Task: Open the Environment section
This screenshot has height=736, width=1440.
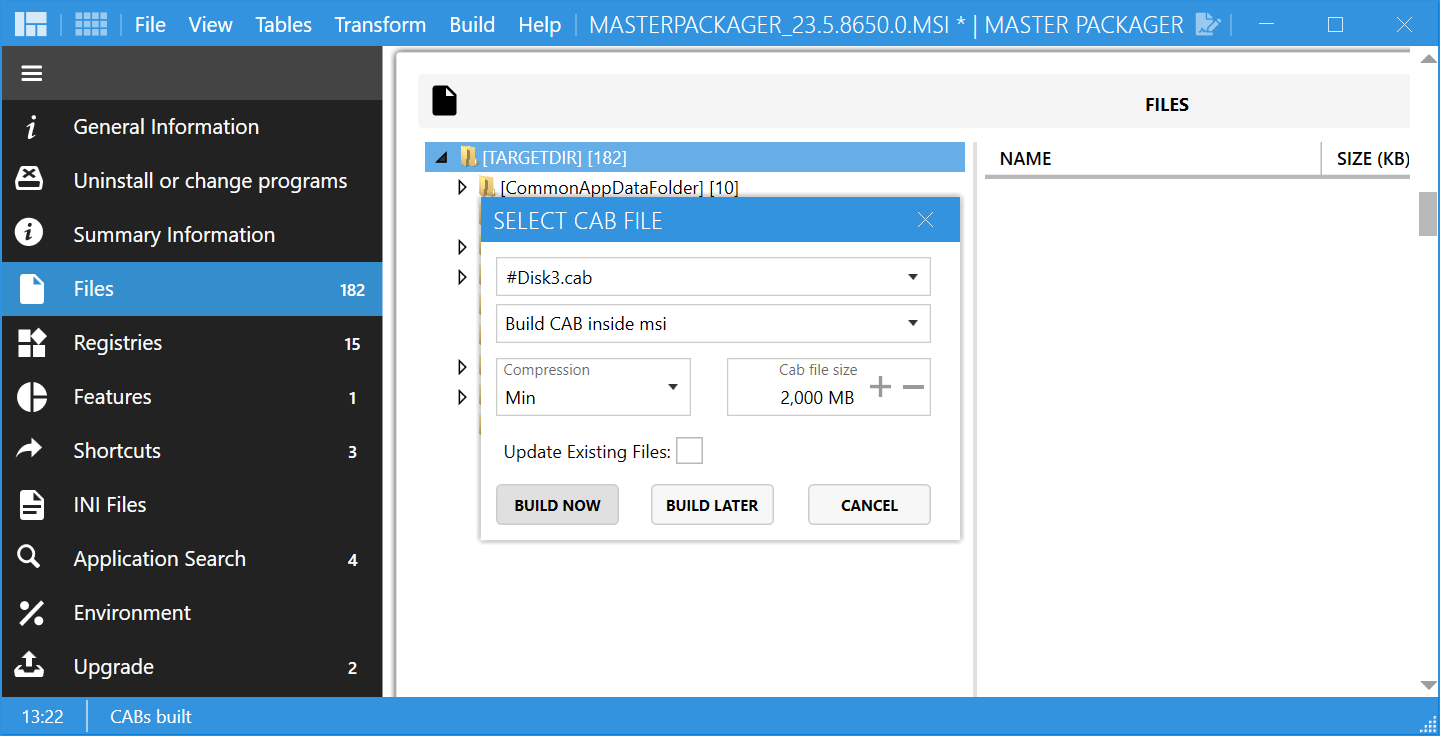Action: [192, 613]
